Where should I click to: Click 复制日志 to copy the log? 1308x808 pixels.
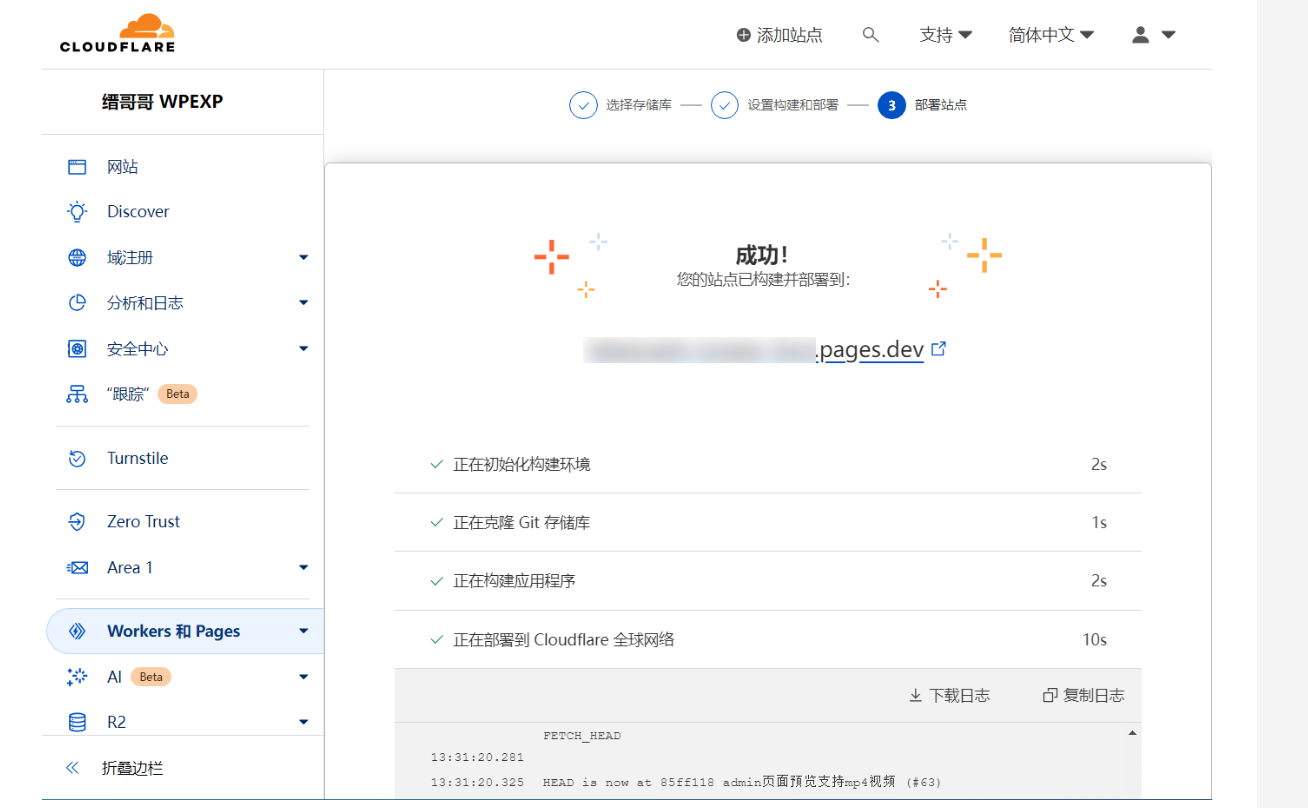click(1083, 695)
